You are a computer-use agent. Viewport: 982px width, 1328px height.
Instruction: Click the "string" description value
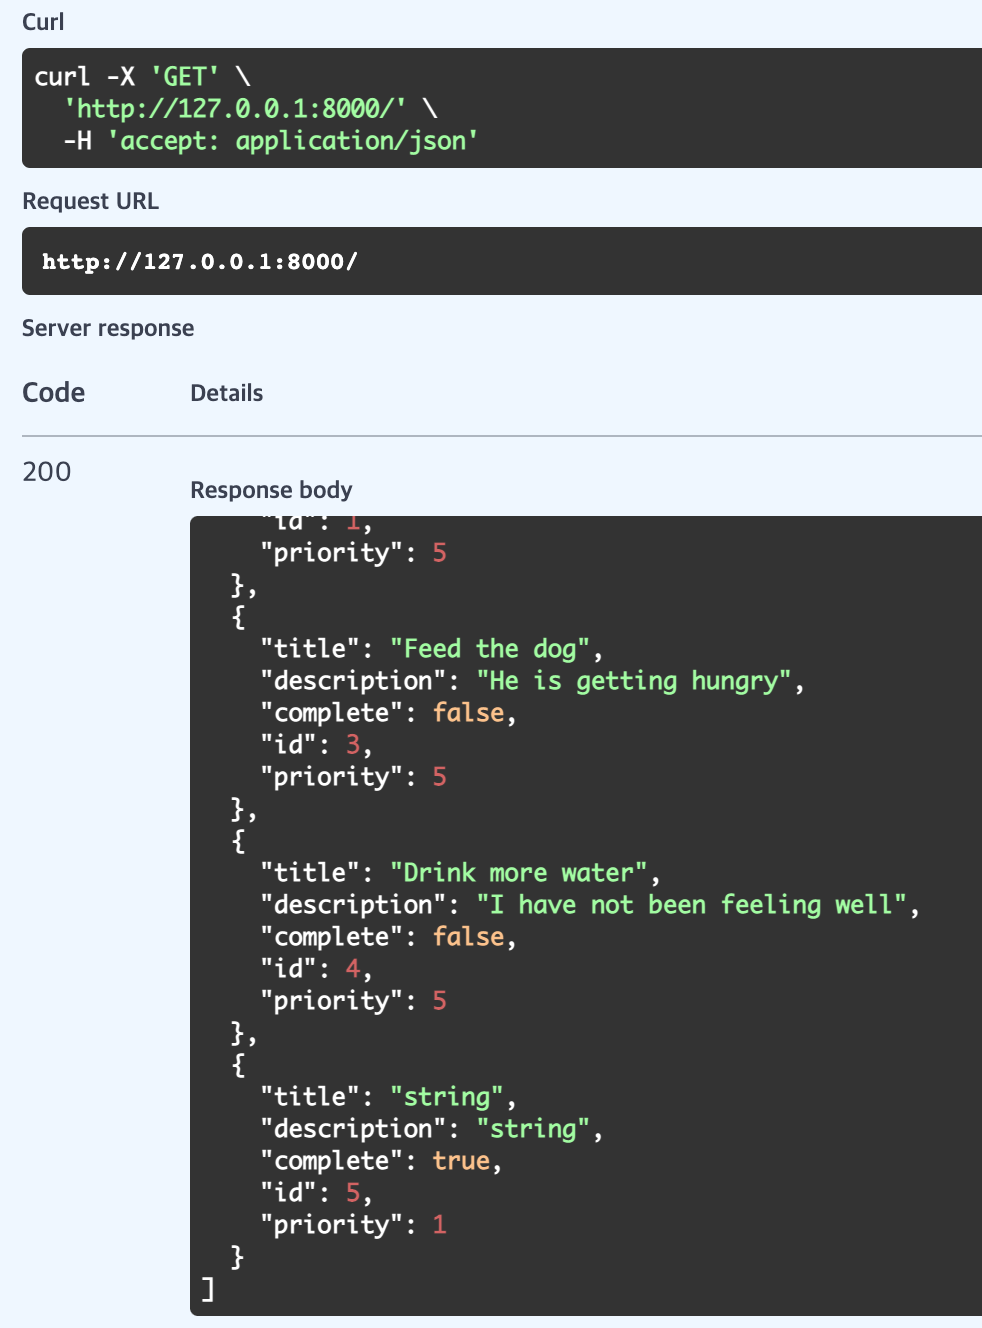click(534, 1129)
